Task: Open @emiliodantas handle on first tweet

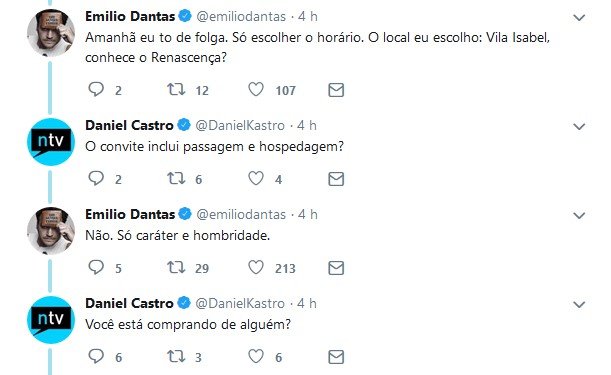Action: coord(241,17)
